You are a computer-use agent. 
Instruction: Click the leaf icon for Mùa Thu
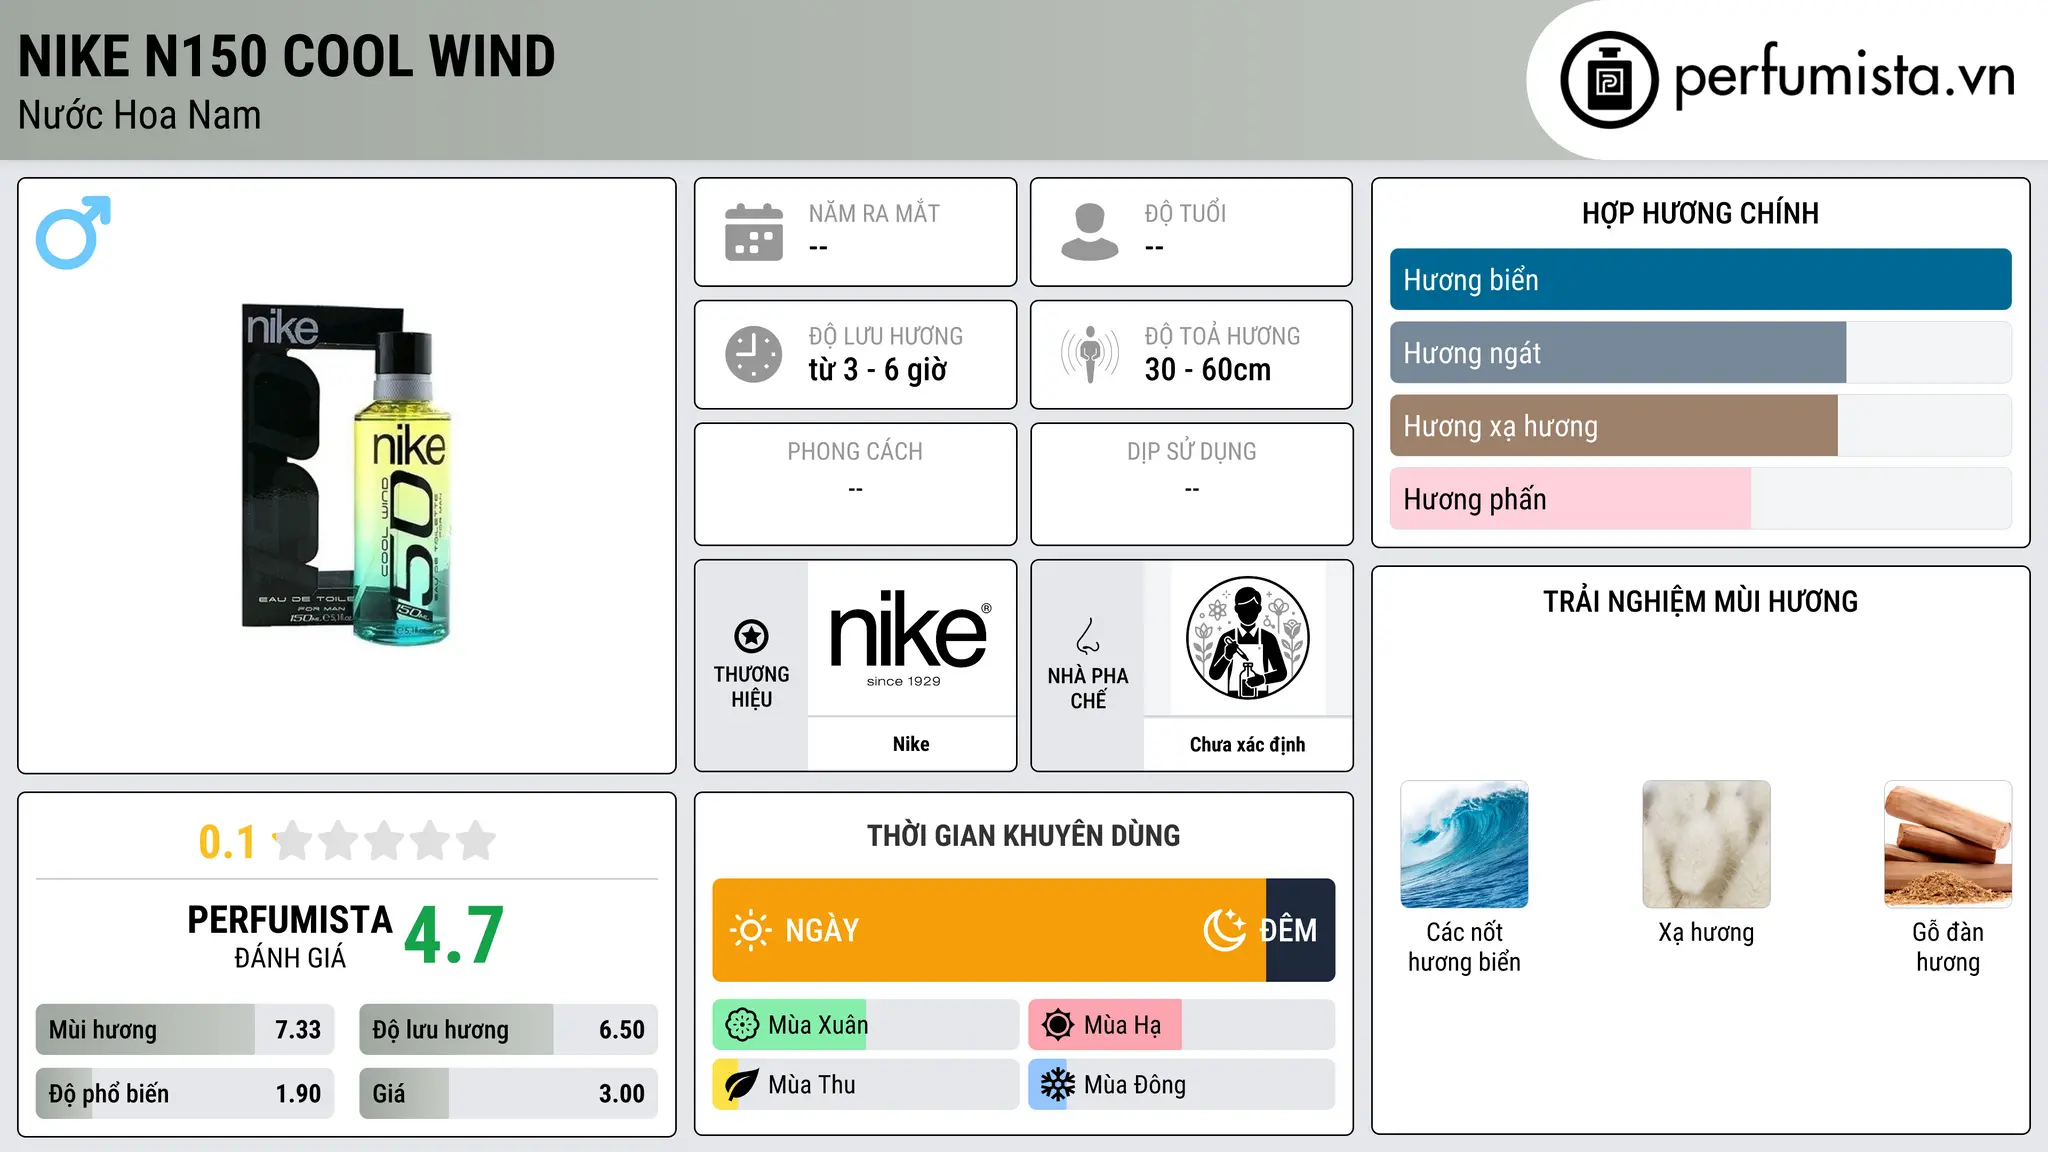(x=742, y=1085)
